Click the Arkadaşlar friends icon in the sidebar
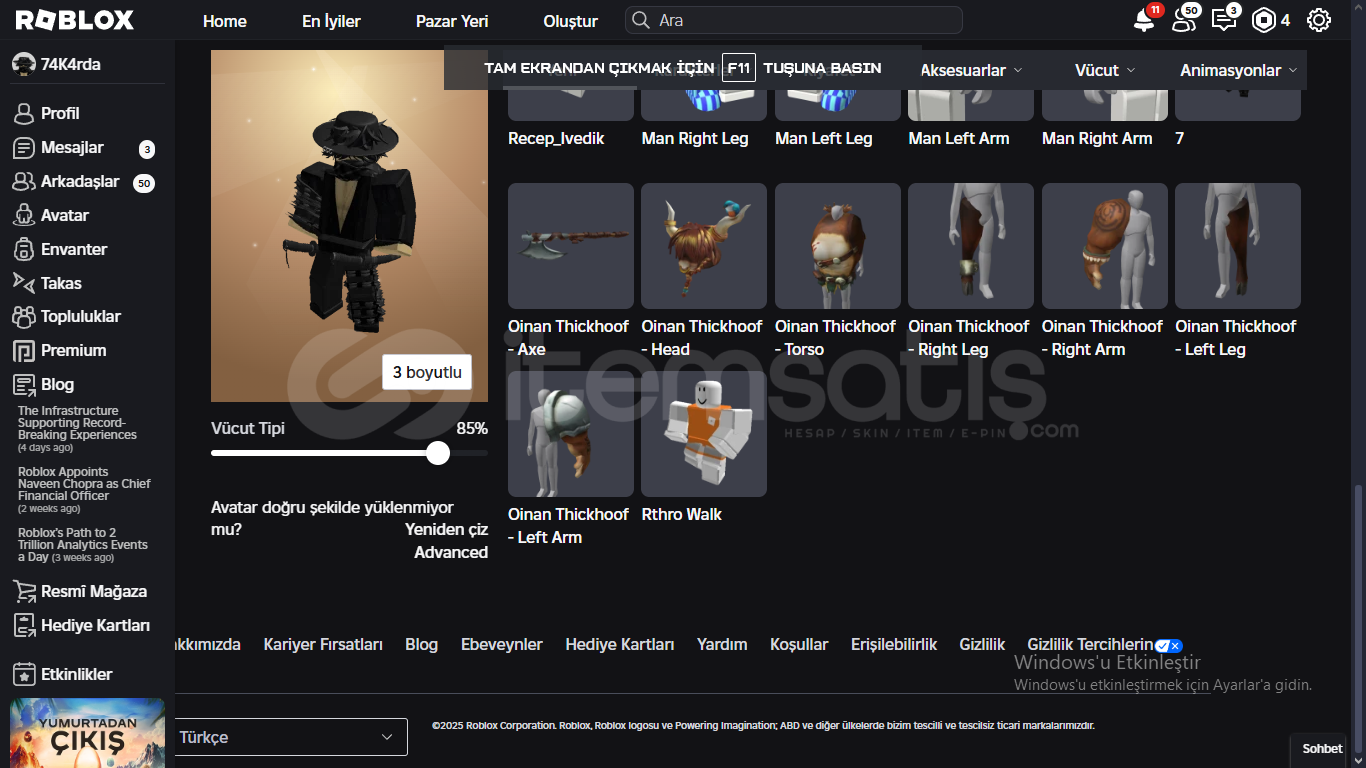This screenshot has height=768, width=1366. [x=23, y=182]
